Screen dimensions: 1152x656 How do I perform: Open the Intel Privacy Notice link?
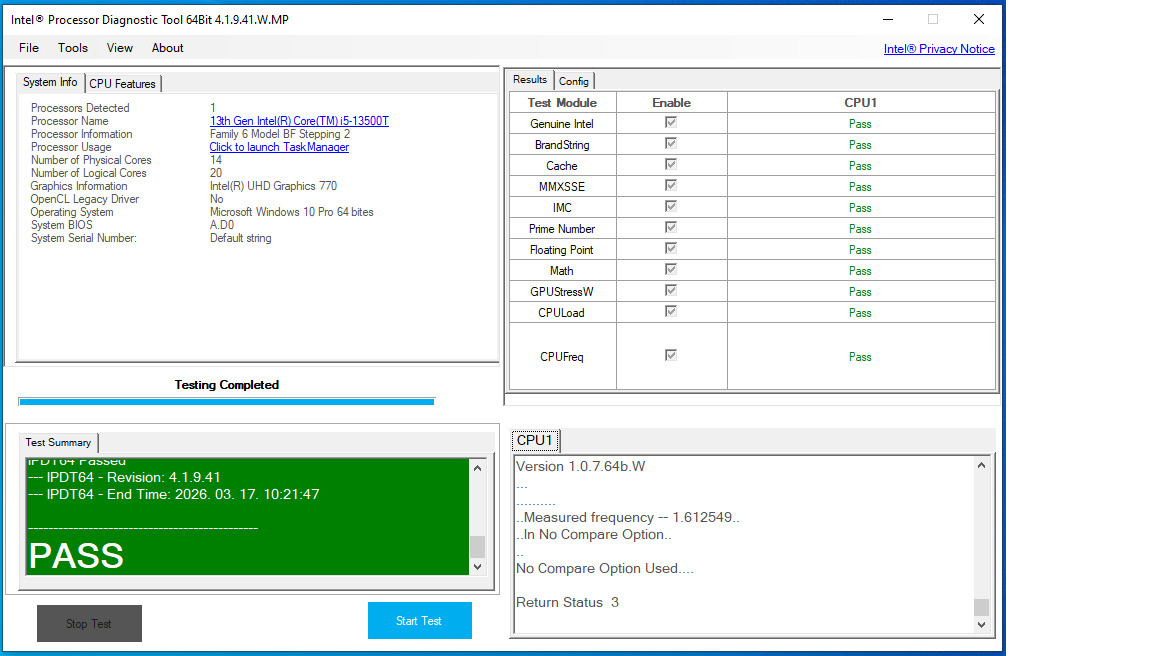939,48
